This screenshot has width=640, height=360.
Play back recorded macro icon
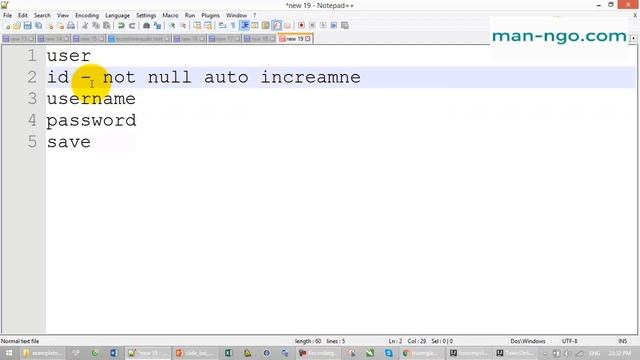(x=323, y=26)
